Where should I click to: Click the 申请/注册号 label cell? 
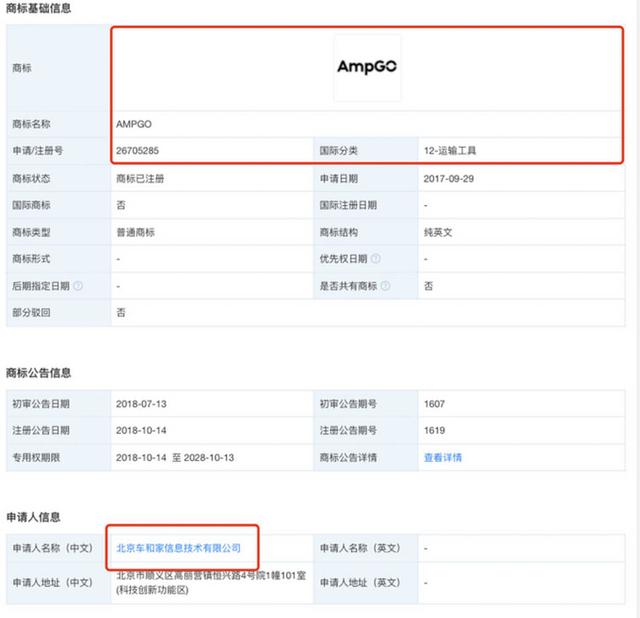point(59,150)
